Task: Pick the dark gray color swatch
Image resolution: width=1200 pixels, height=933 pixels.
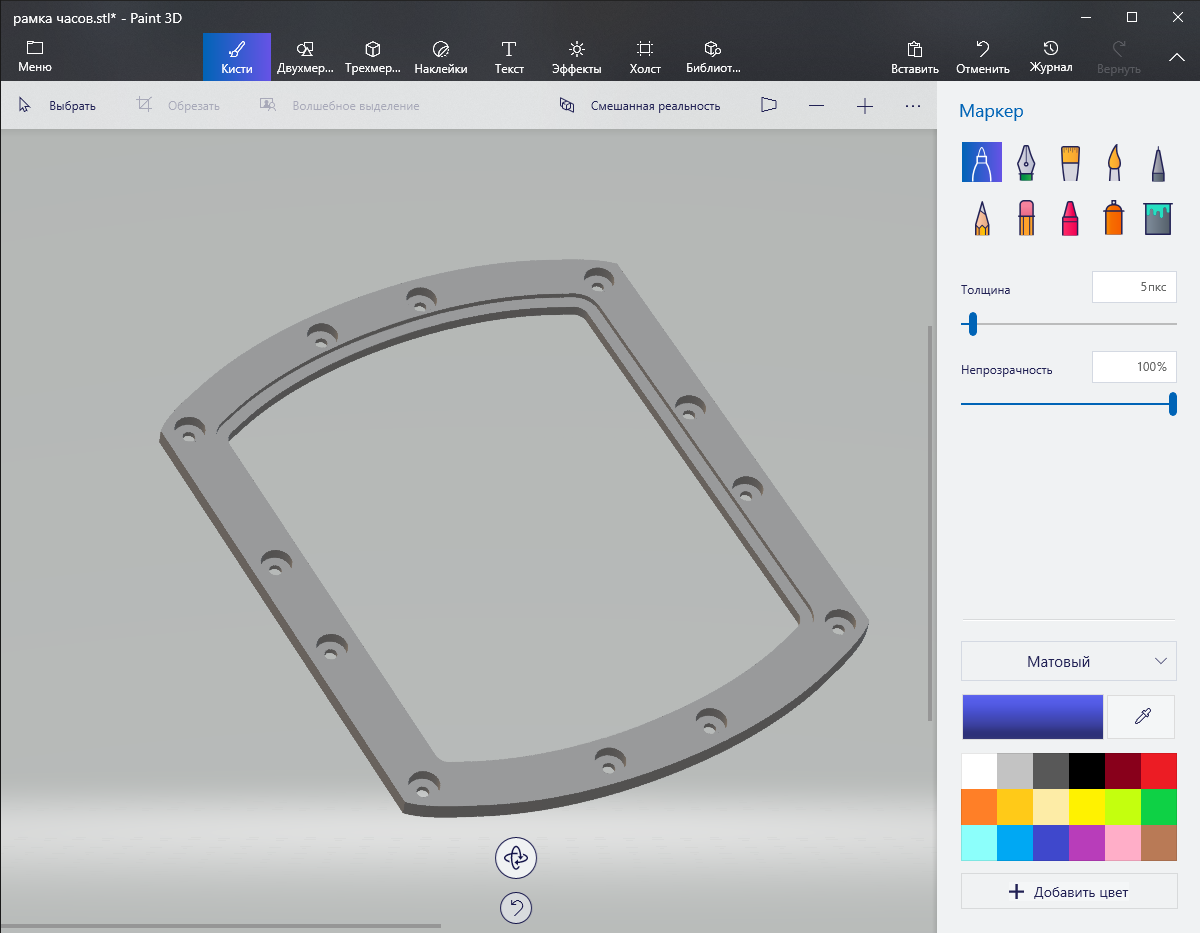Action: [x=1051, y=771]
